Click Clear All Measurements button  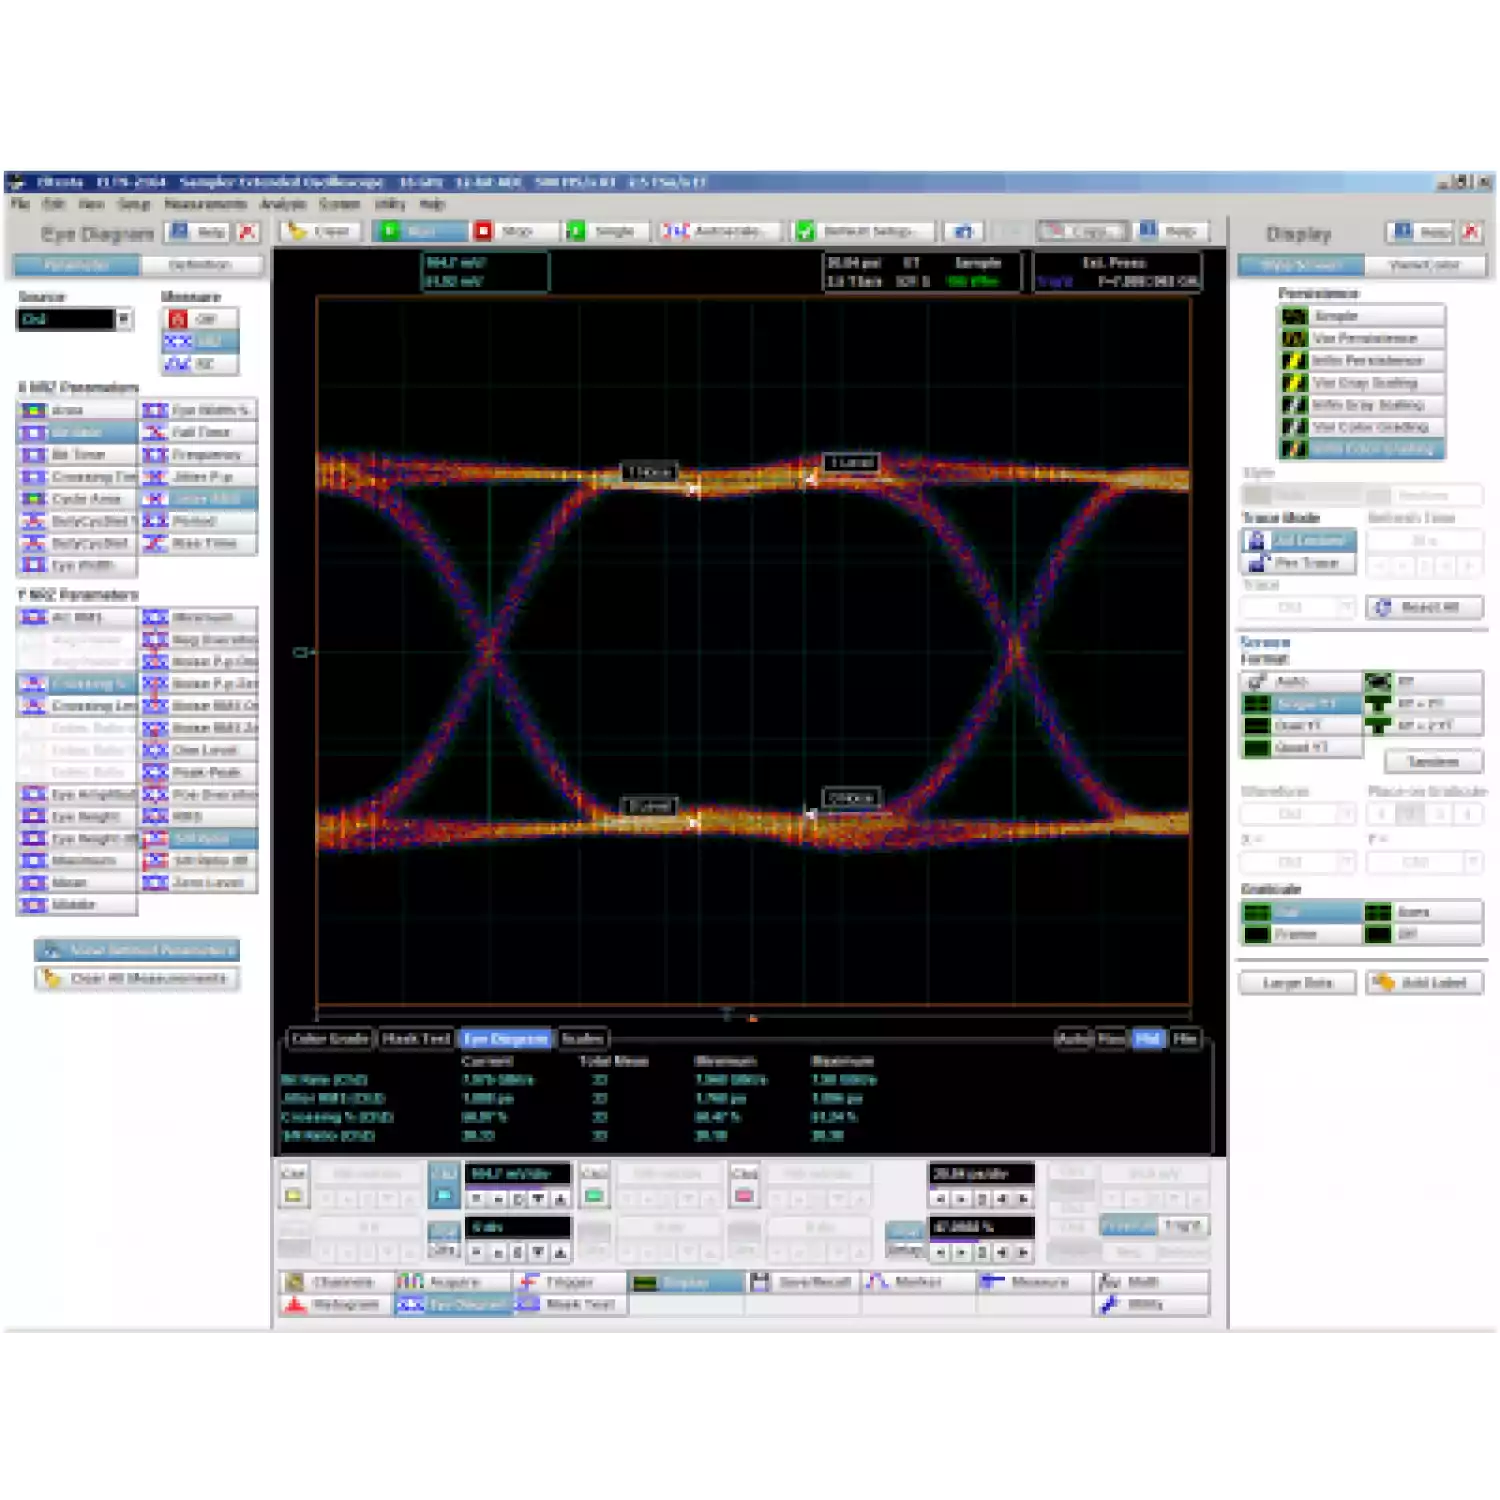(x=138, y=978)
